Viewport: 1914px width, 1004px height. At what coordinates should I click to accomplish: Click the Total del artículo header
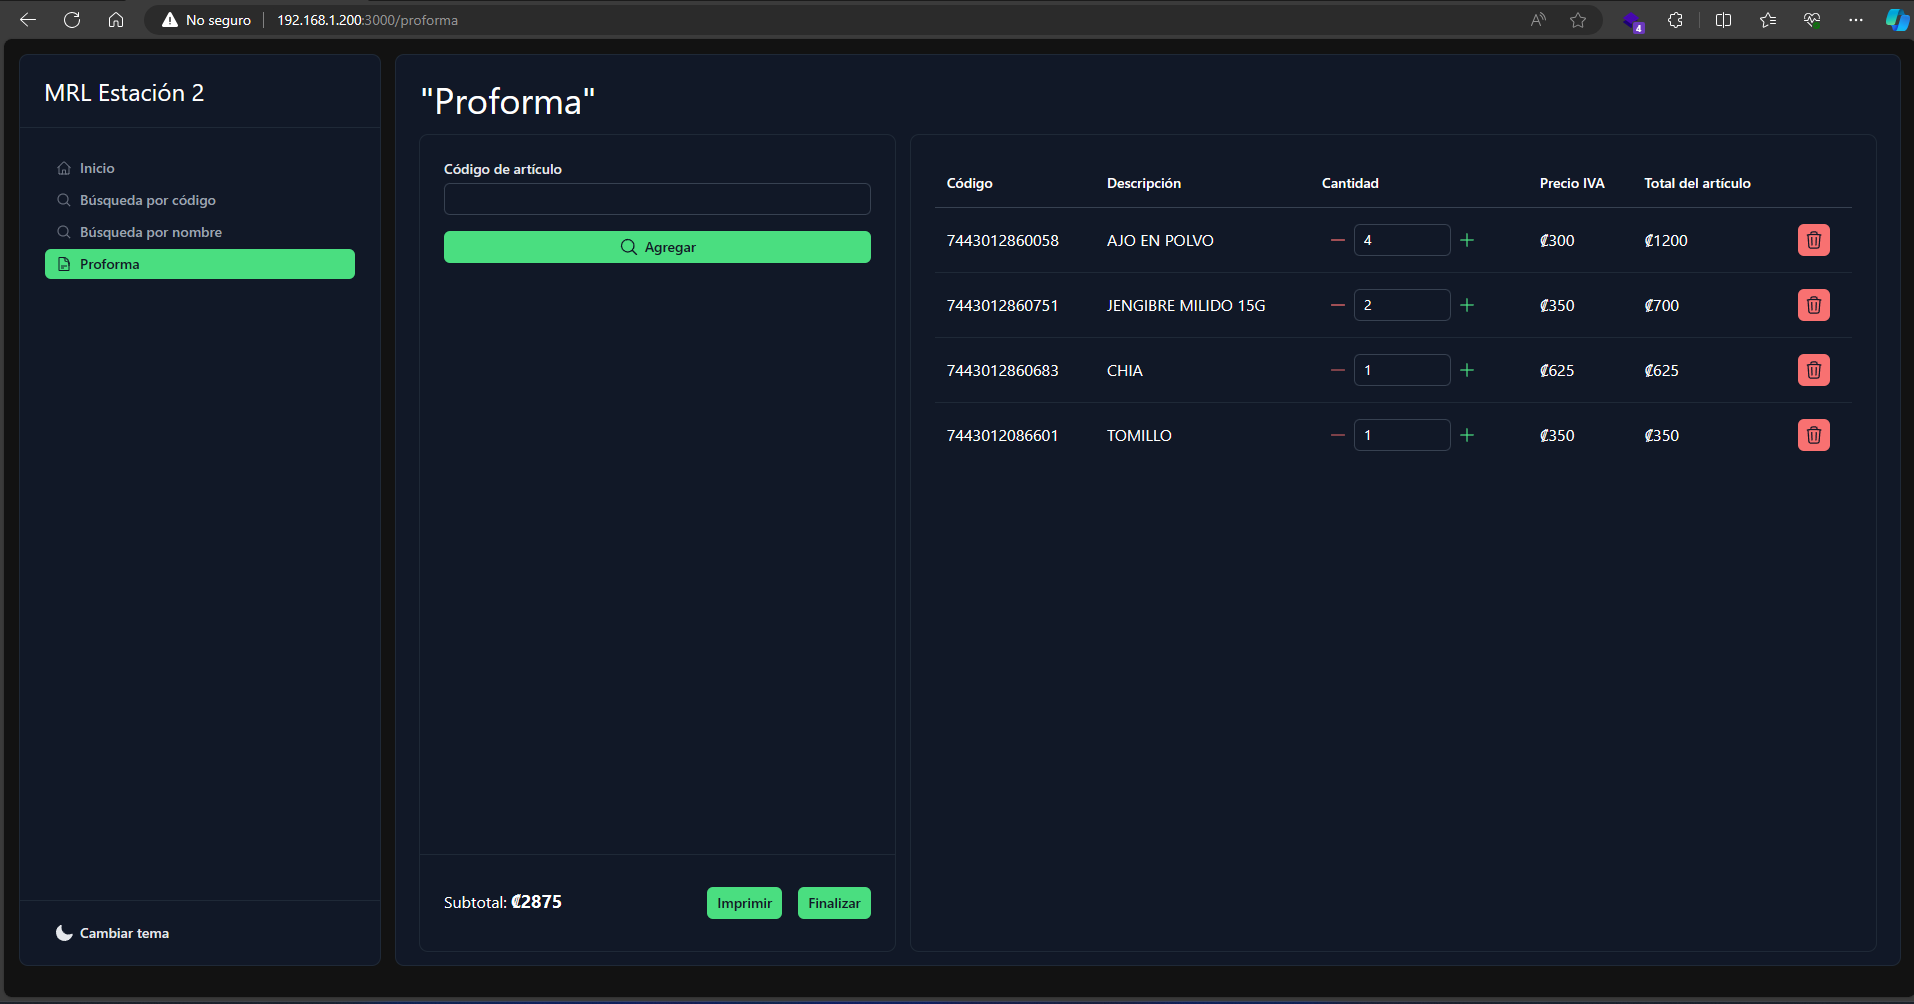pos(1697,183)
